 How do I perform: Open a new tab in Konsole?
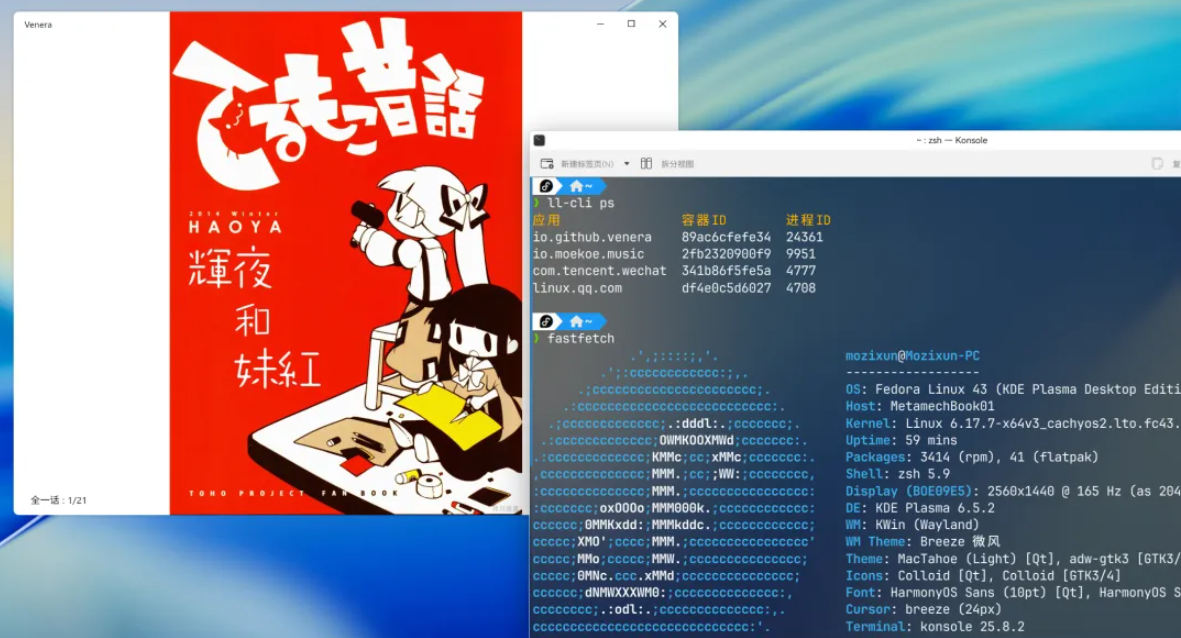point(577,163)
